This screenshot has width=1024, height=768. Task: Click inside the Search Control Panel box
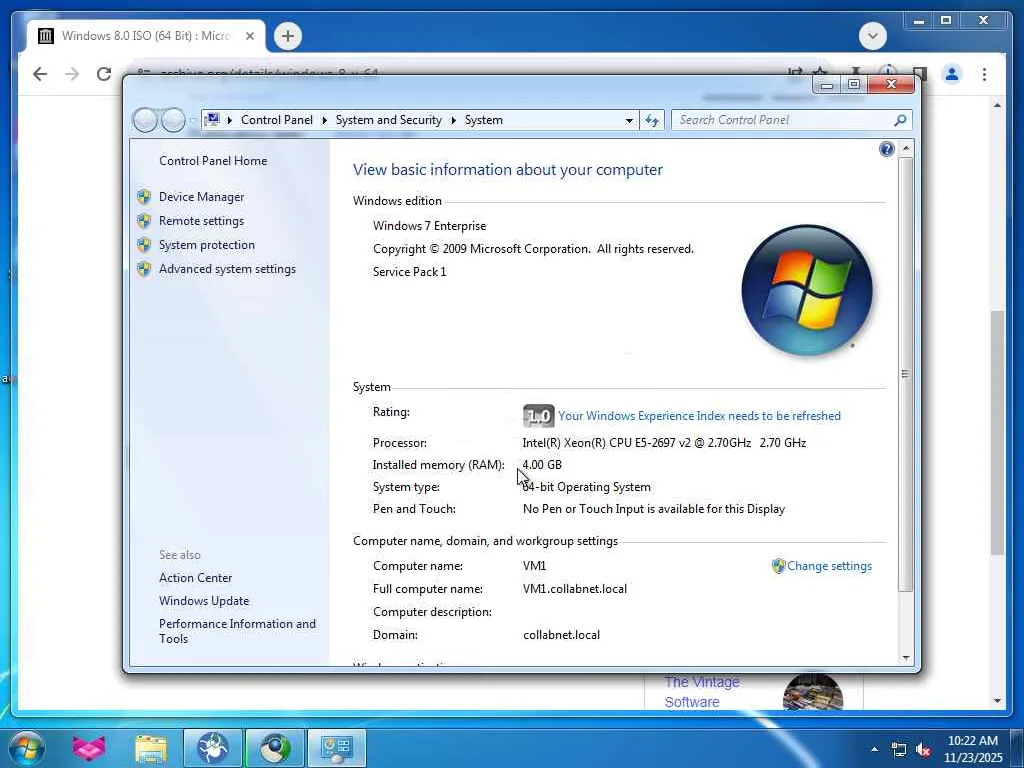point(782,120)
